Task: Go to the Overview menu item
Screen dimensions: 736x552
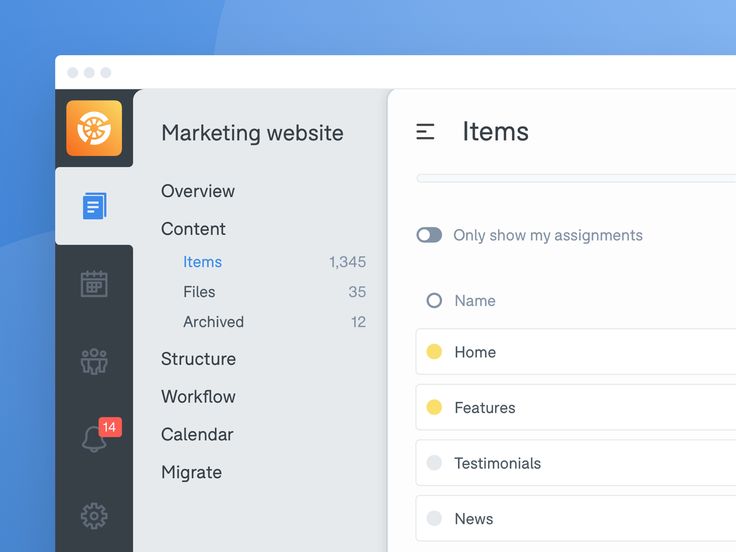Action: (x=198, y=191)
